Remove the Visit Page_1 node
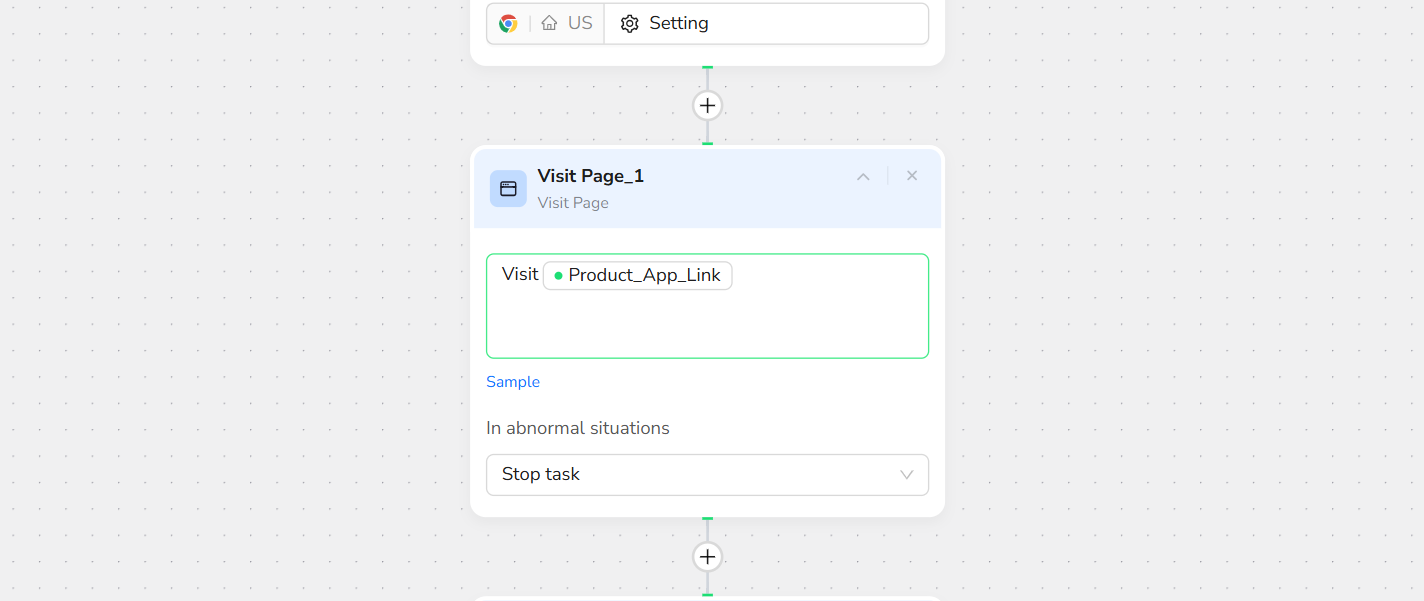 912,176
